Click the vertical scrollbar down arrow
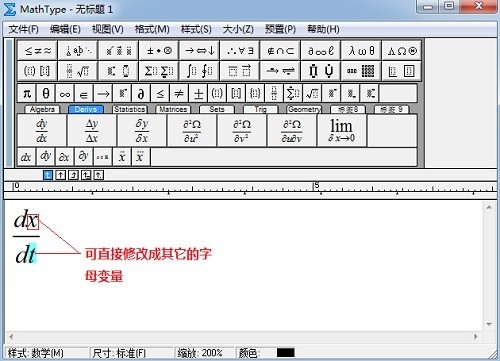 (489, 324)
